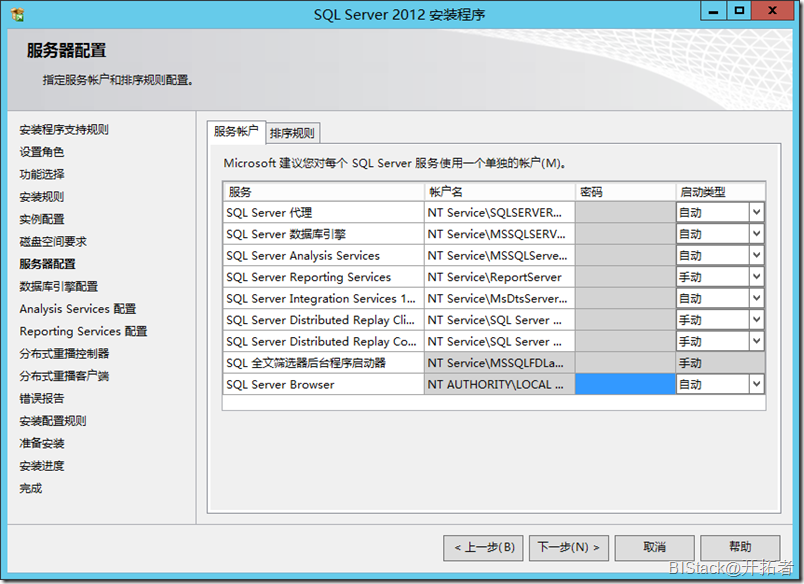Screen dimensions: 804x584
Task: Click password field for SQL Server 代理
Action: 625,212
